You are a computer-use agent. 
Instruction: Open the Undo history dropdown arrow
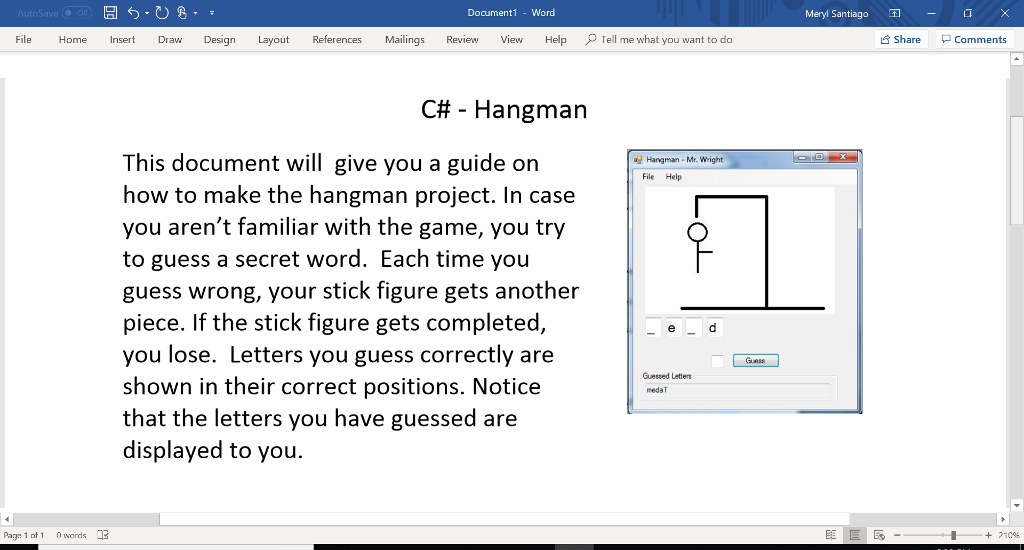click(146, 13)
